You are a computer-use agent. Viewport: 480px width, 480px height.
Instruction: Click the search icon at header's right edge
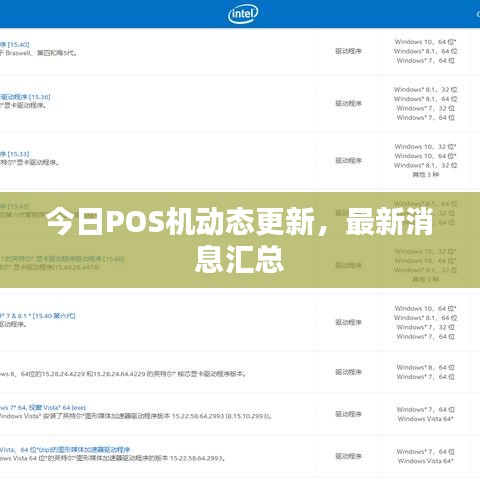478,14
